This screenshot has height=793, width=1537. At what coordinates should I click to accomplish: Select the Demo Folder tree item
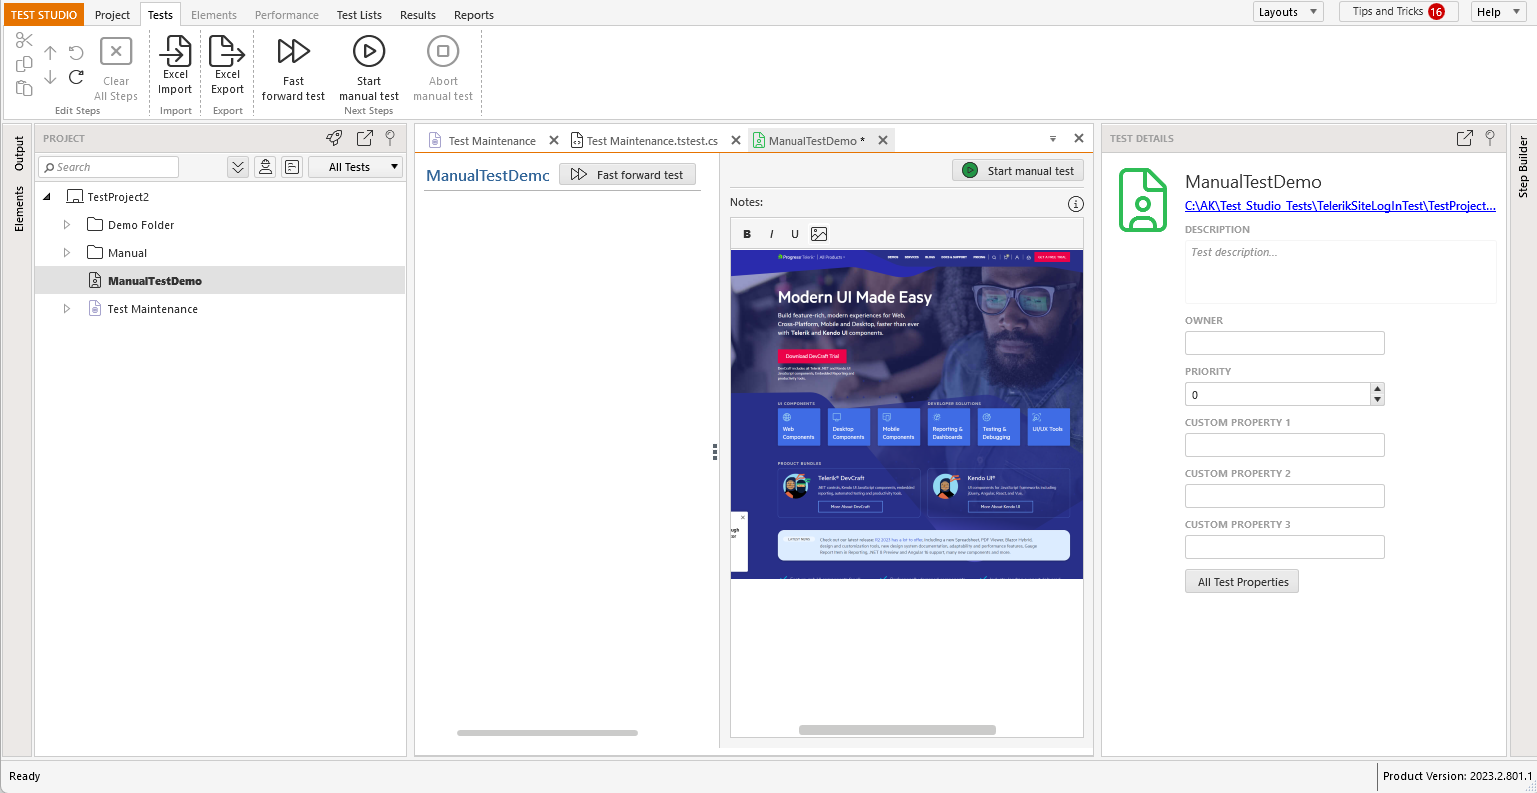point(141,225)
